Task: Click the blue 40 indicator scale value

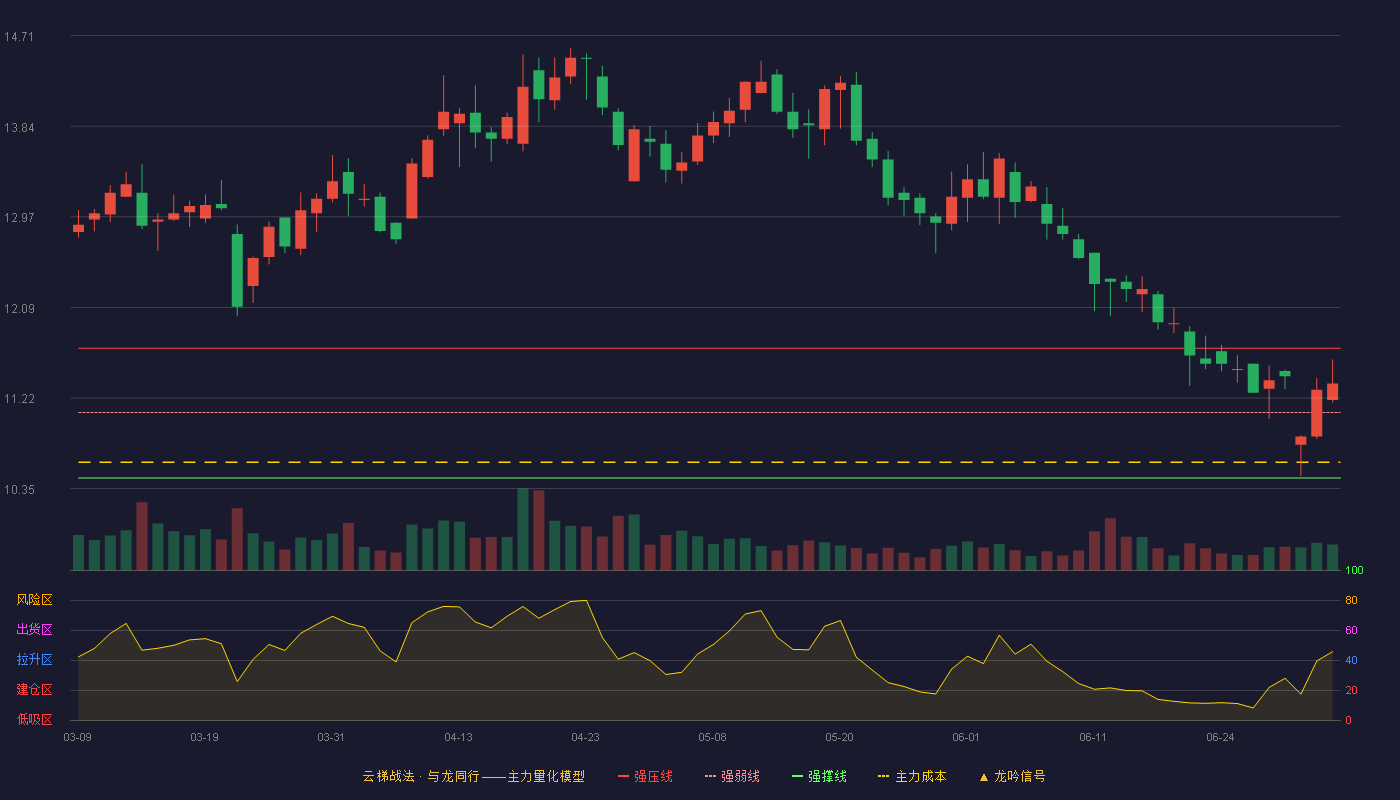Action: [x=1351, y=660]
